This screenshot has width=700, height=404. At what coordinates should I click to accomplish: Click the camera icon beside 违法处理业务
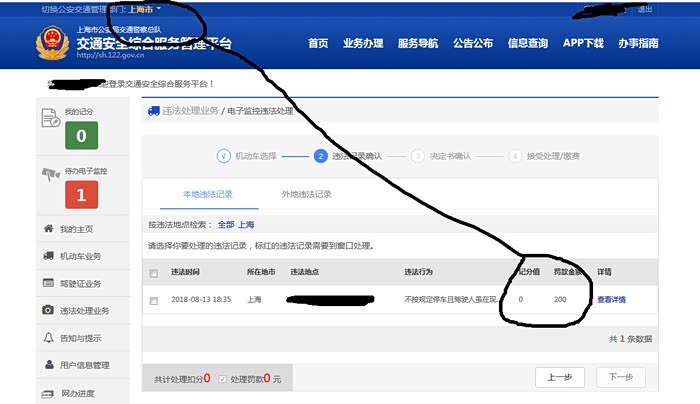pyautogui.click(x=48, y=310)
